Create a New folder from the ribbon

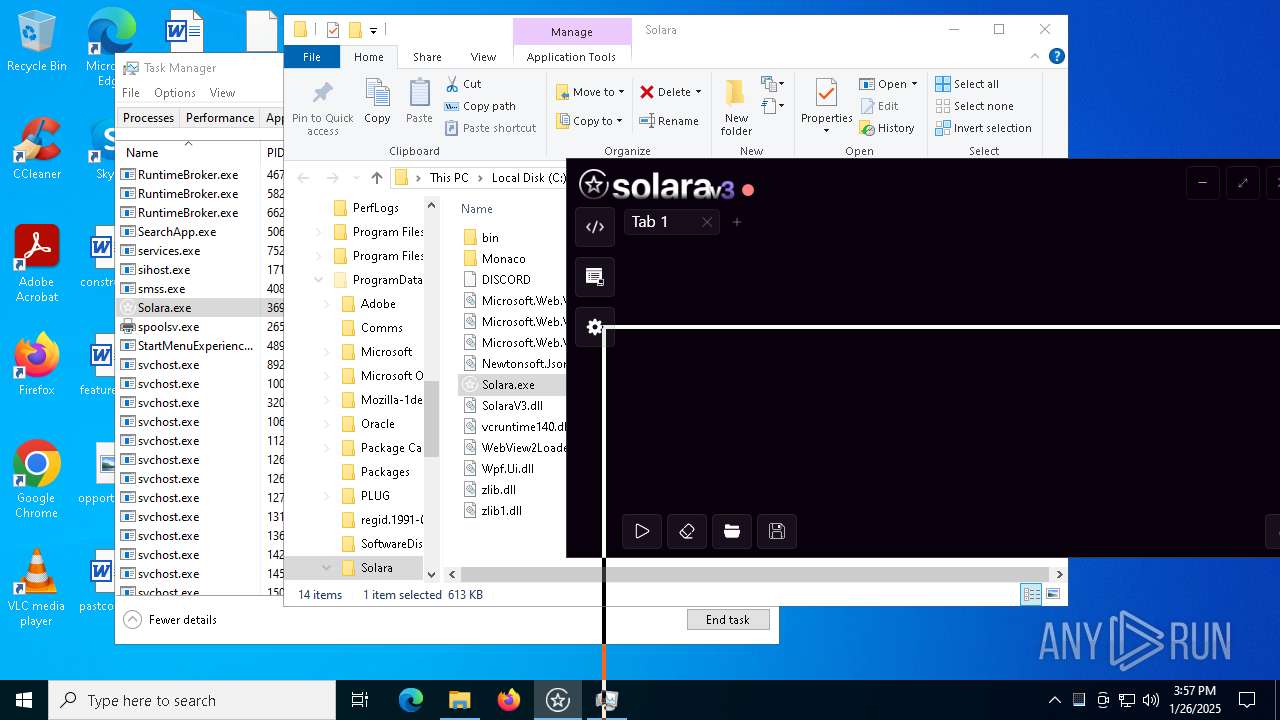(736, 108)
